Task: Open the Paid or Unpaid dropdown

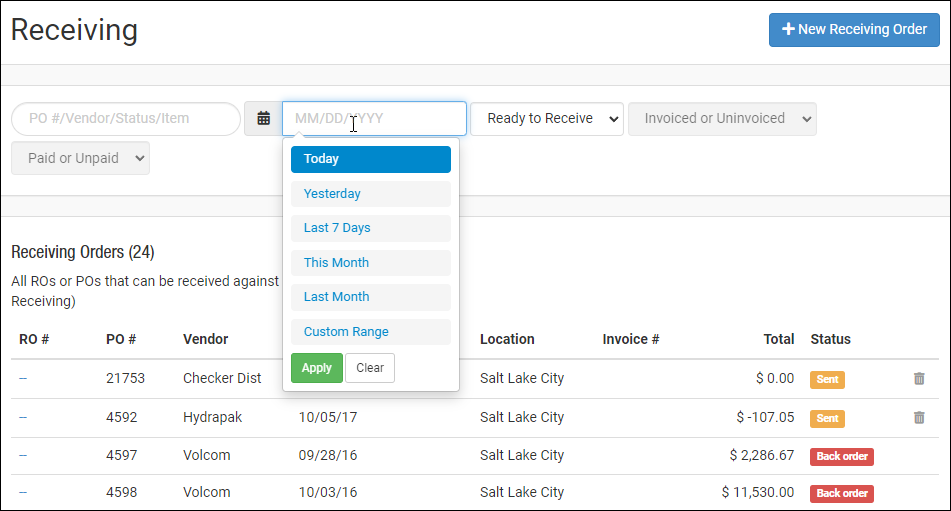Action: [x=81, y=158]
